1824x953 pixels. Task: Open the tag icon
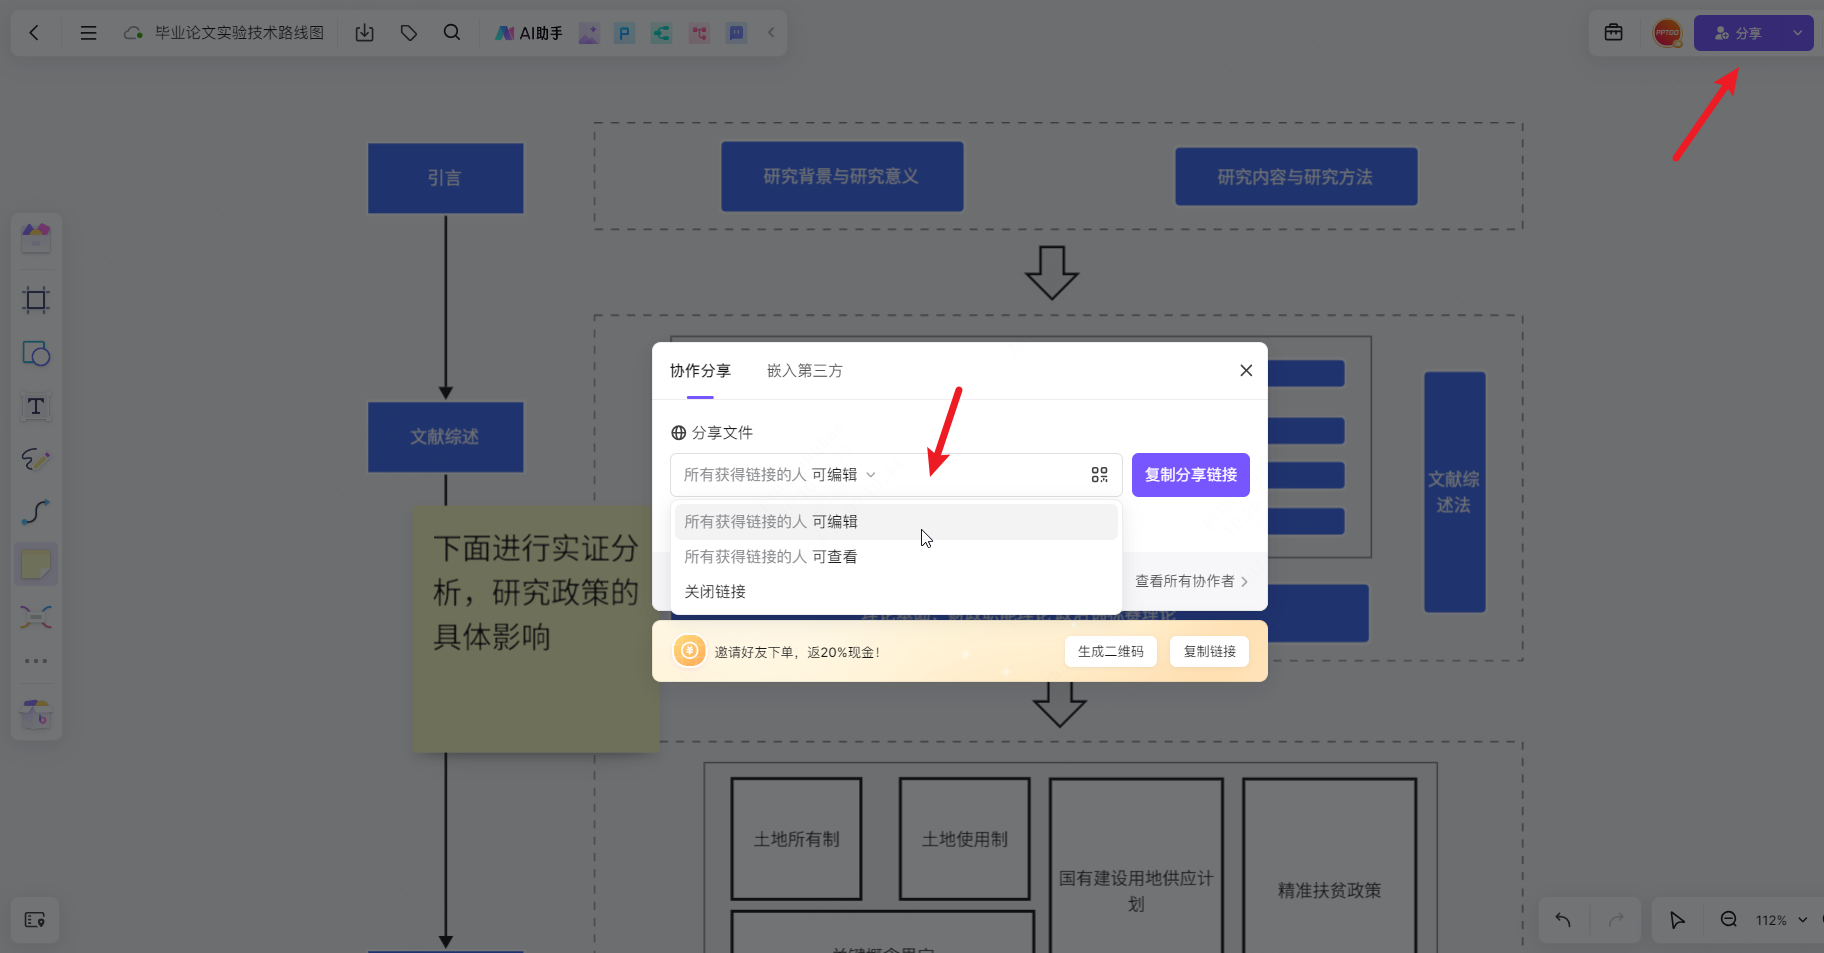[x=409, y=33]
